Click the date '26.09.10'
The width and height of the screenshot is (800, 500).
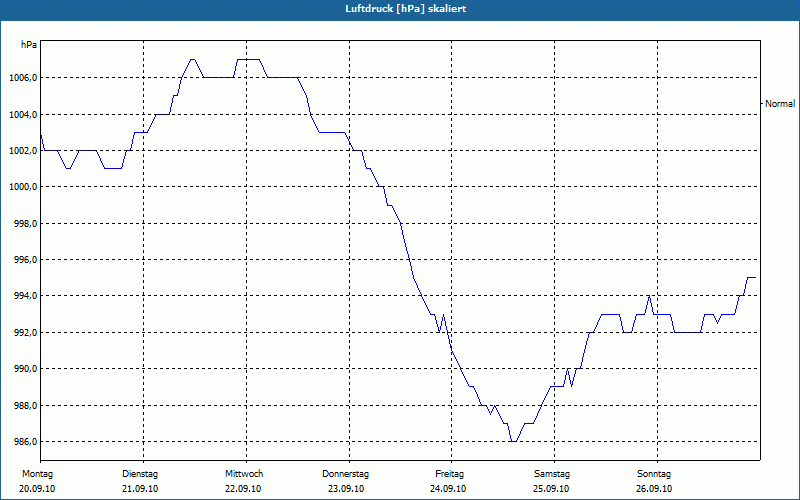(654, 489)
